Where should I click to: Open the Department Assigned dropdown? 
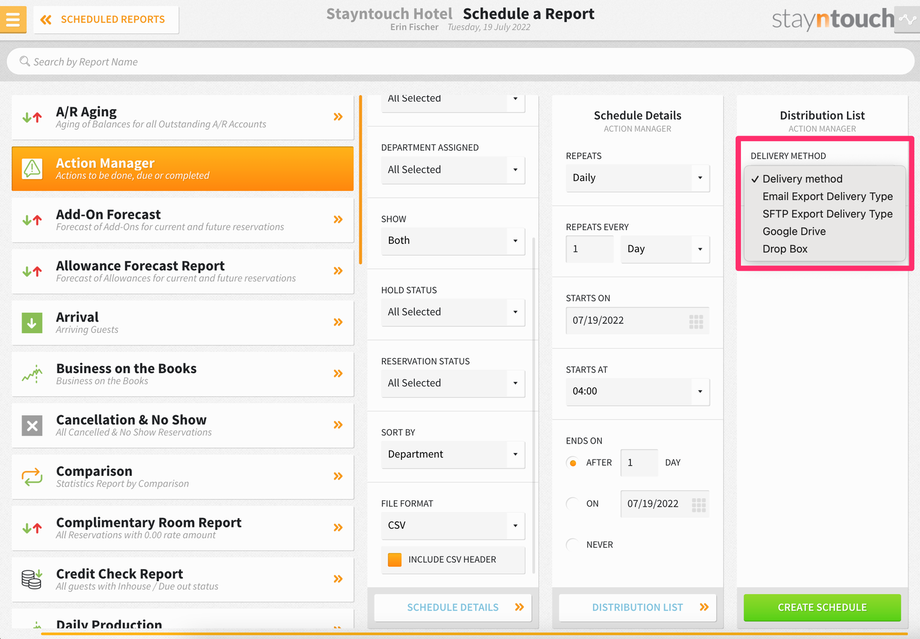click(x=453, y=170)
